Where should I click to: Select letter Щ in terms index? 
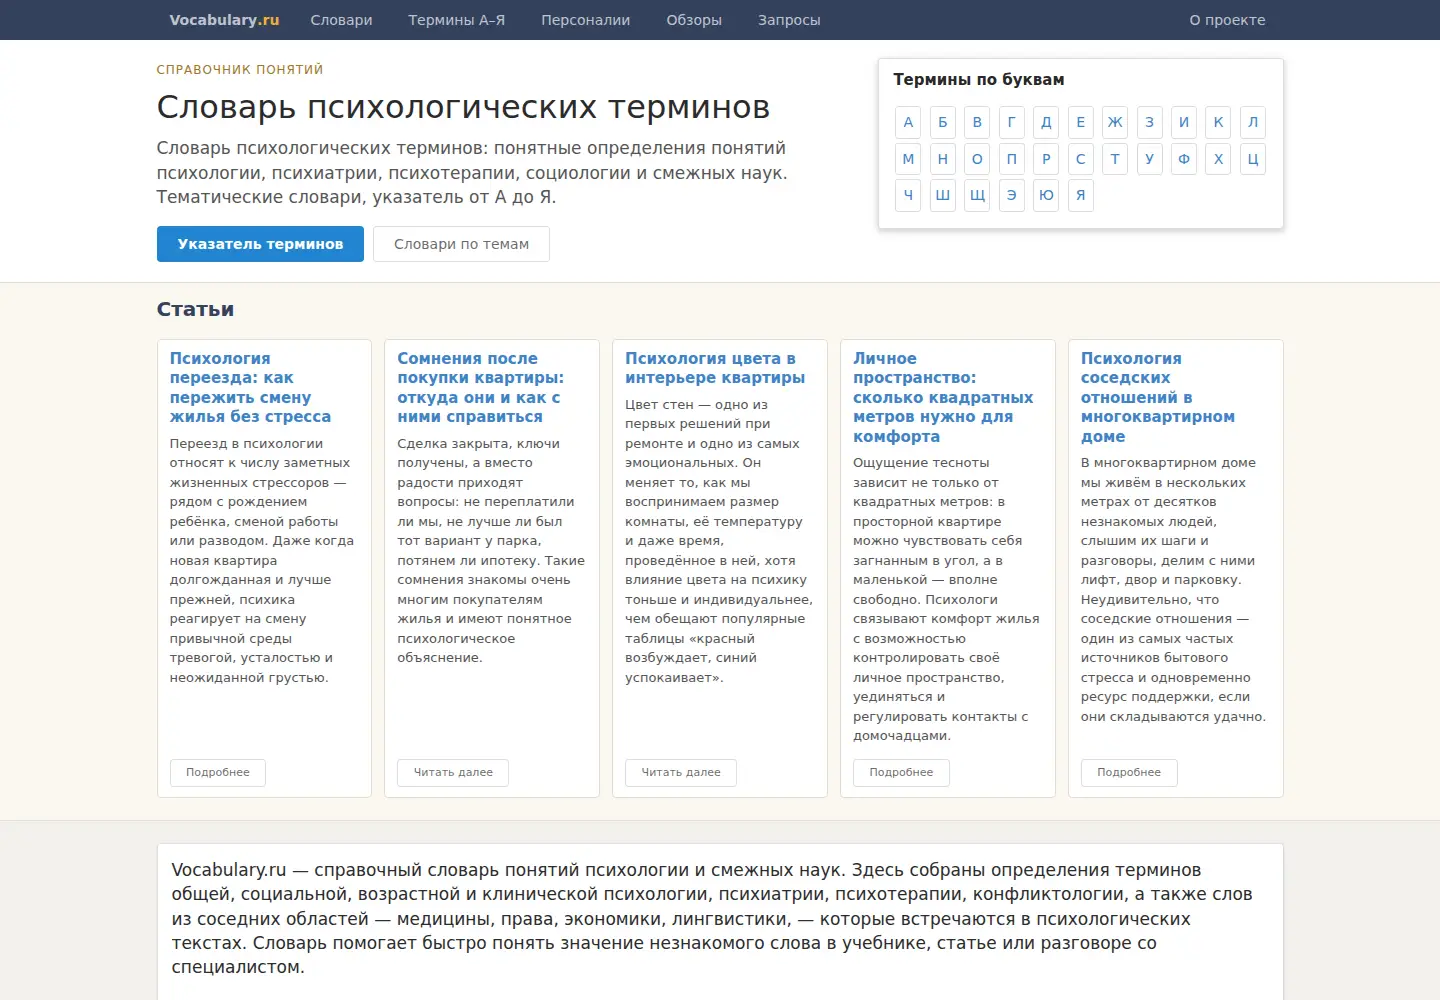(x=977, y=195)
